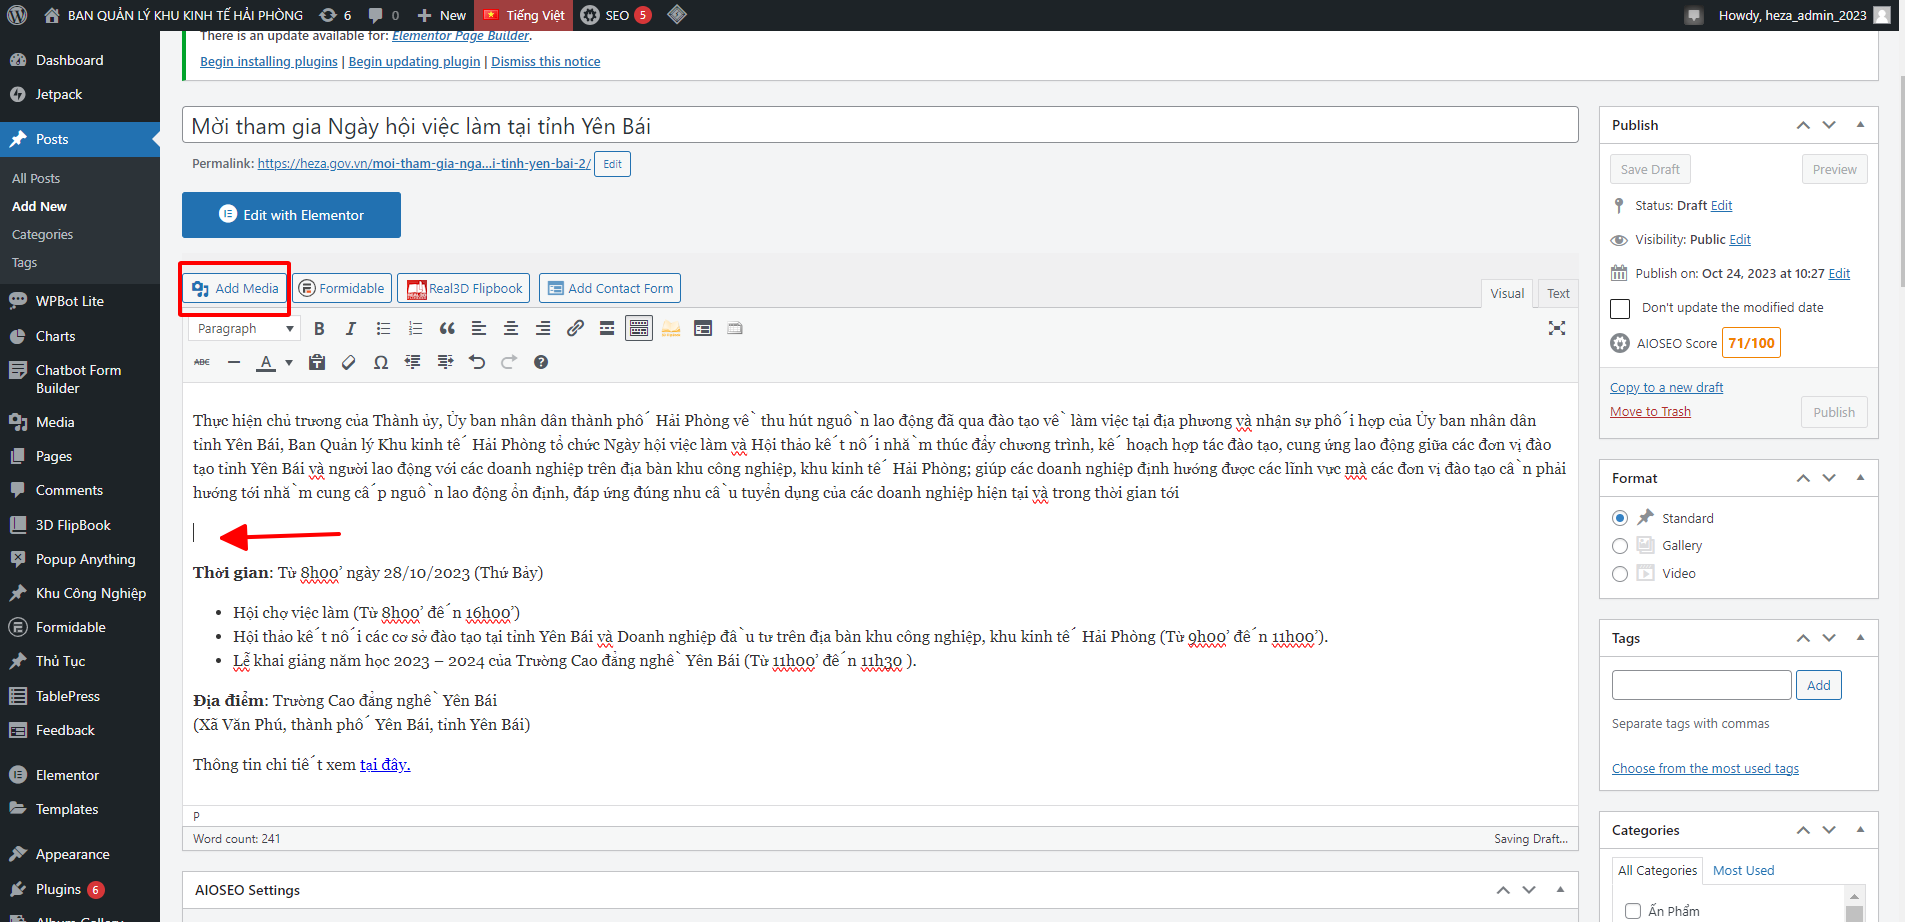Click the insert/edit link icon
Viewport: 1905px width, 922px height.
click(x=575, y=329)
